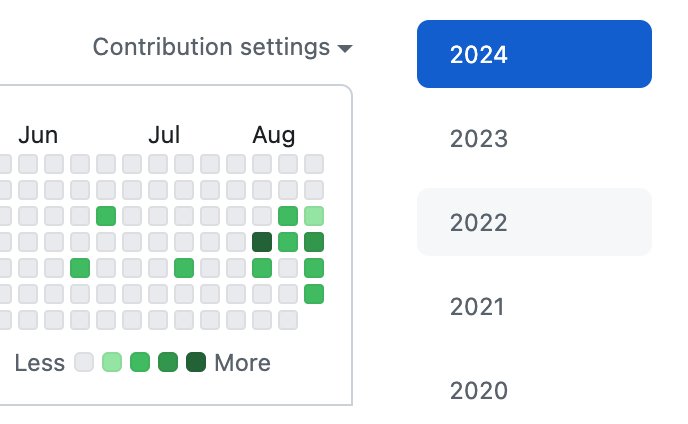Screen dimensions: 688x424
Task: Click the lower green cell in the June columns
Action: pyautogui.click(x=80, y=267)
